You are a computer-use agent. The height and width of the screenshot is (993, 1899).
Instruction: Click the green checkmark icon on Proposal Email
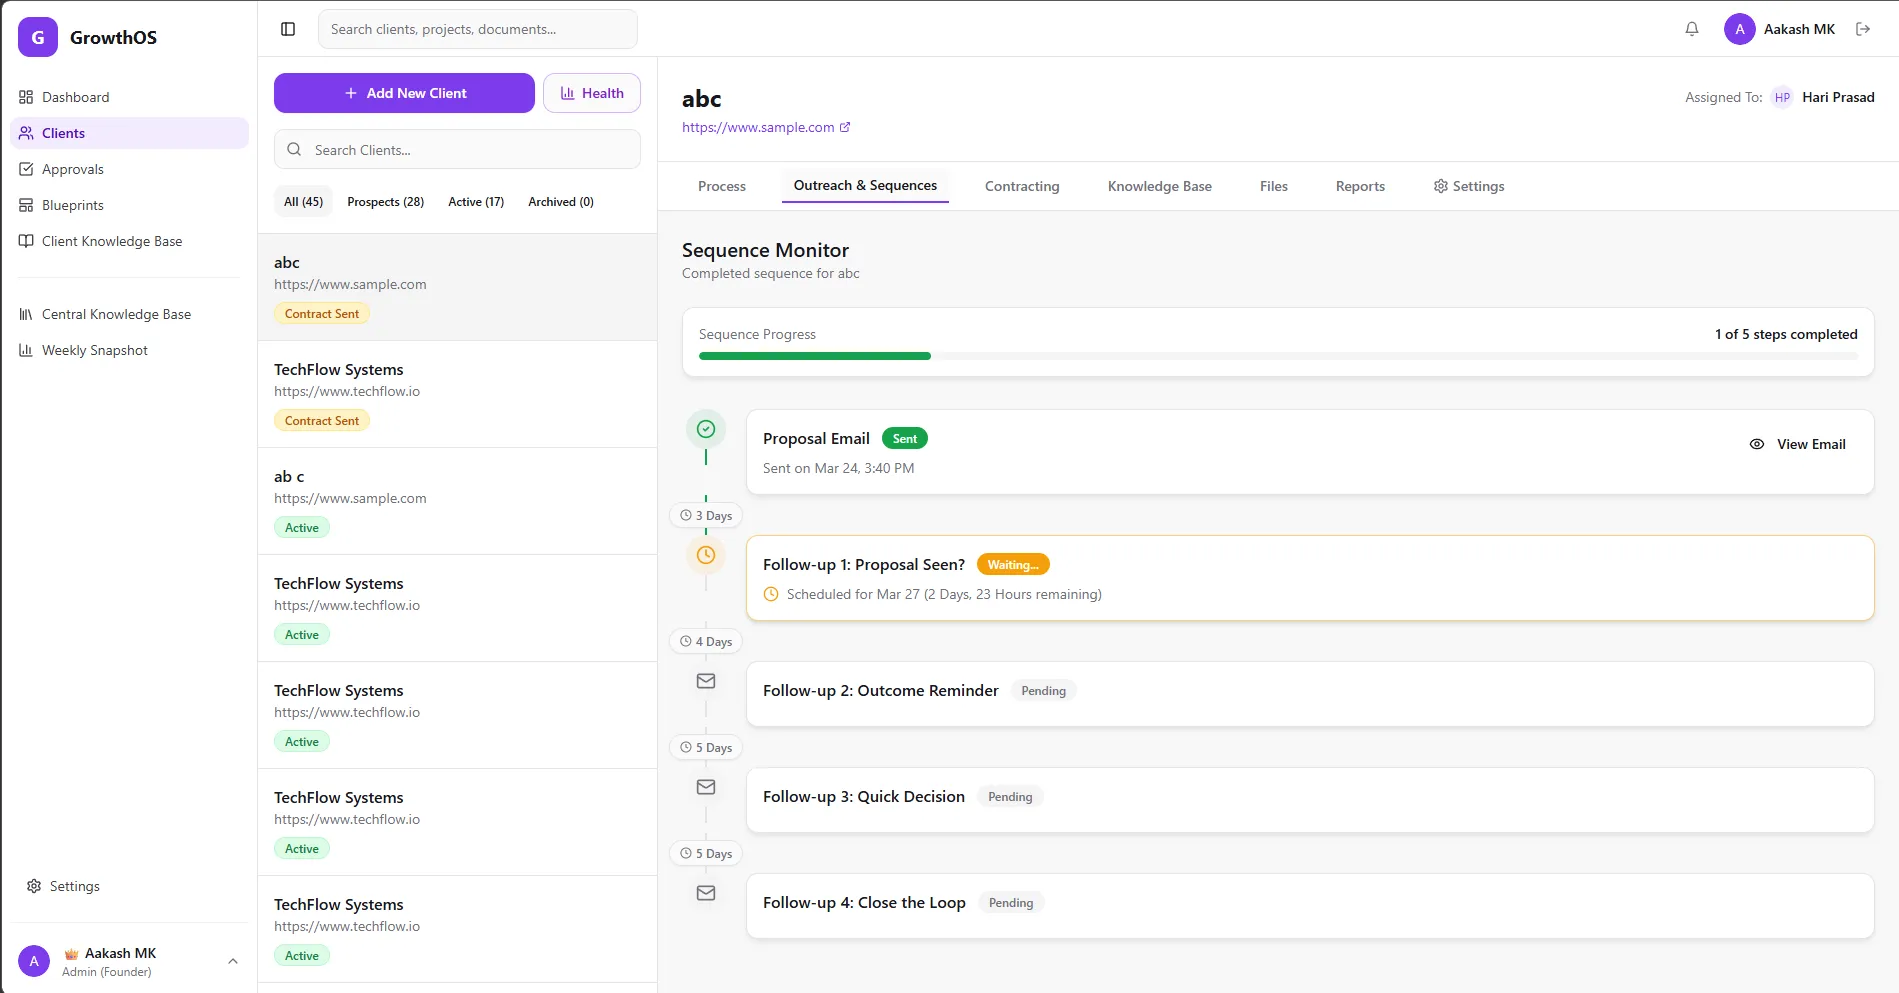tap(706, 428)
